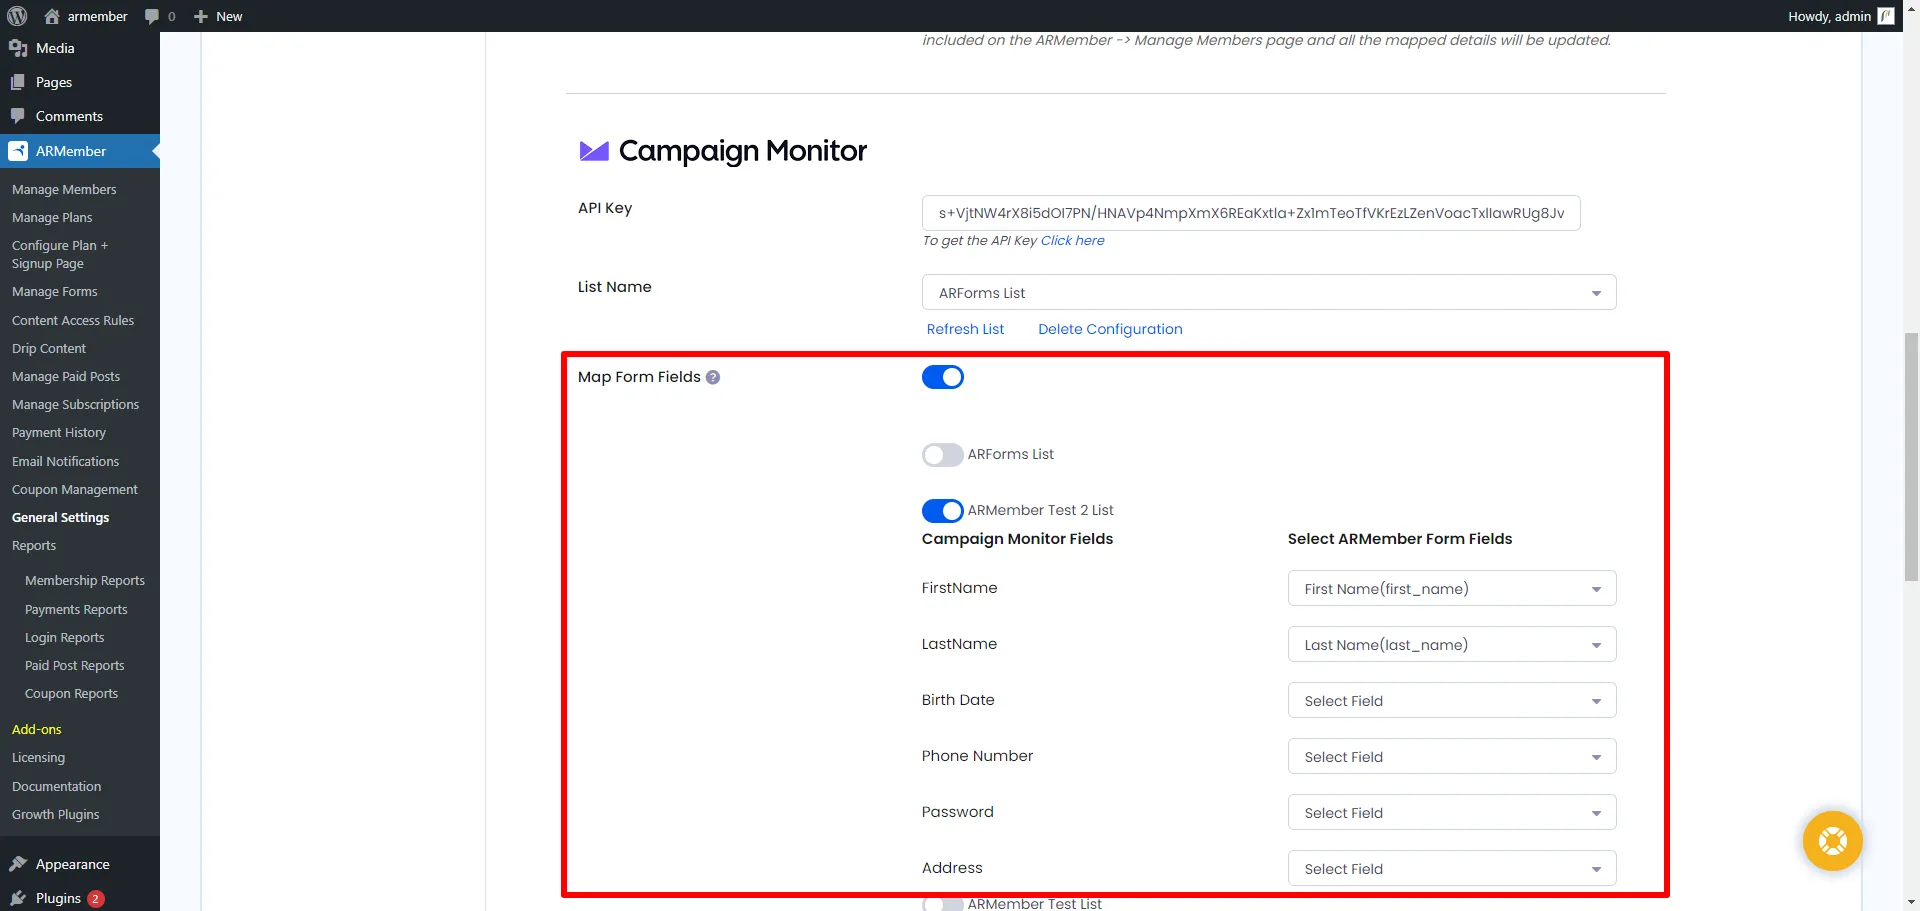Click the API key 'Click here' link
Image resolution: width=1920 pixels, height=911 pixels.
tap(1073, 240)
